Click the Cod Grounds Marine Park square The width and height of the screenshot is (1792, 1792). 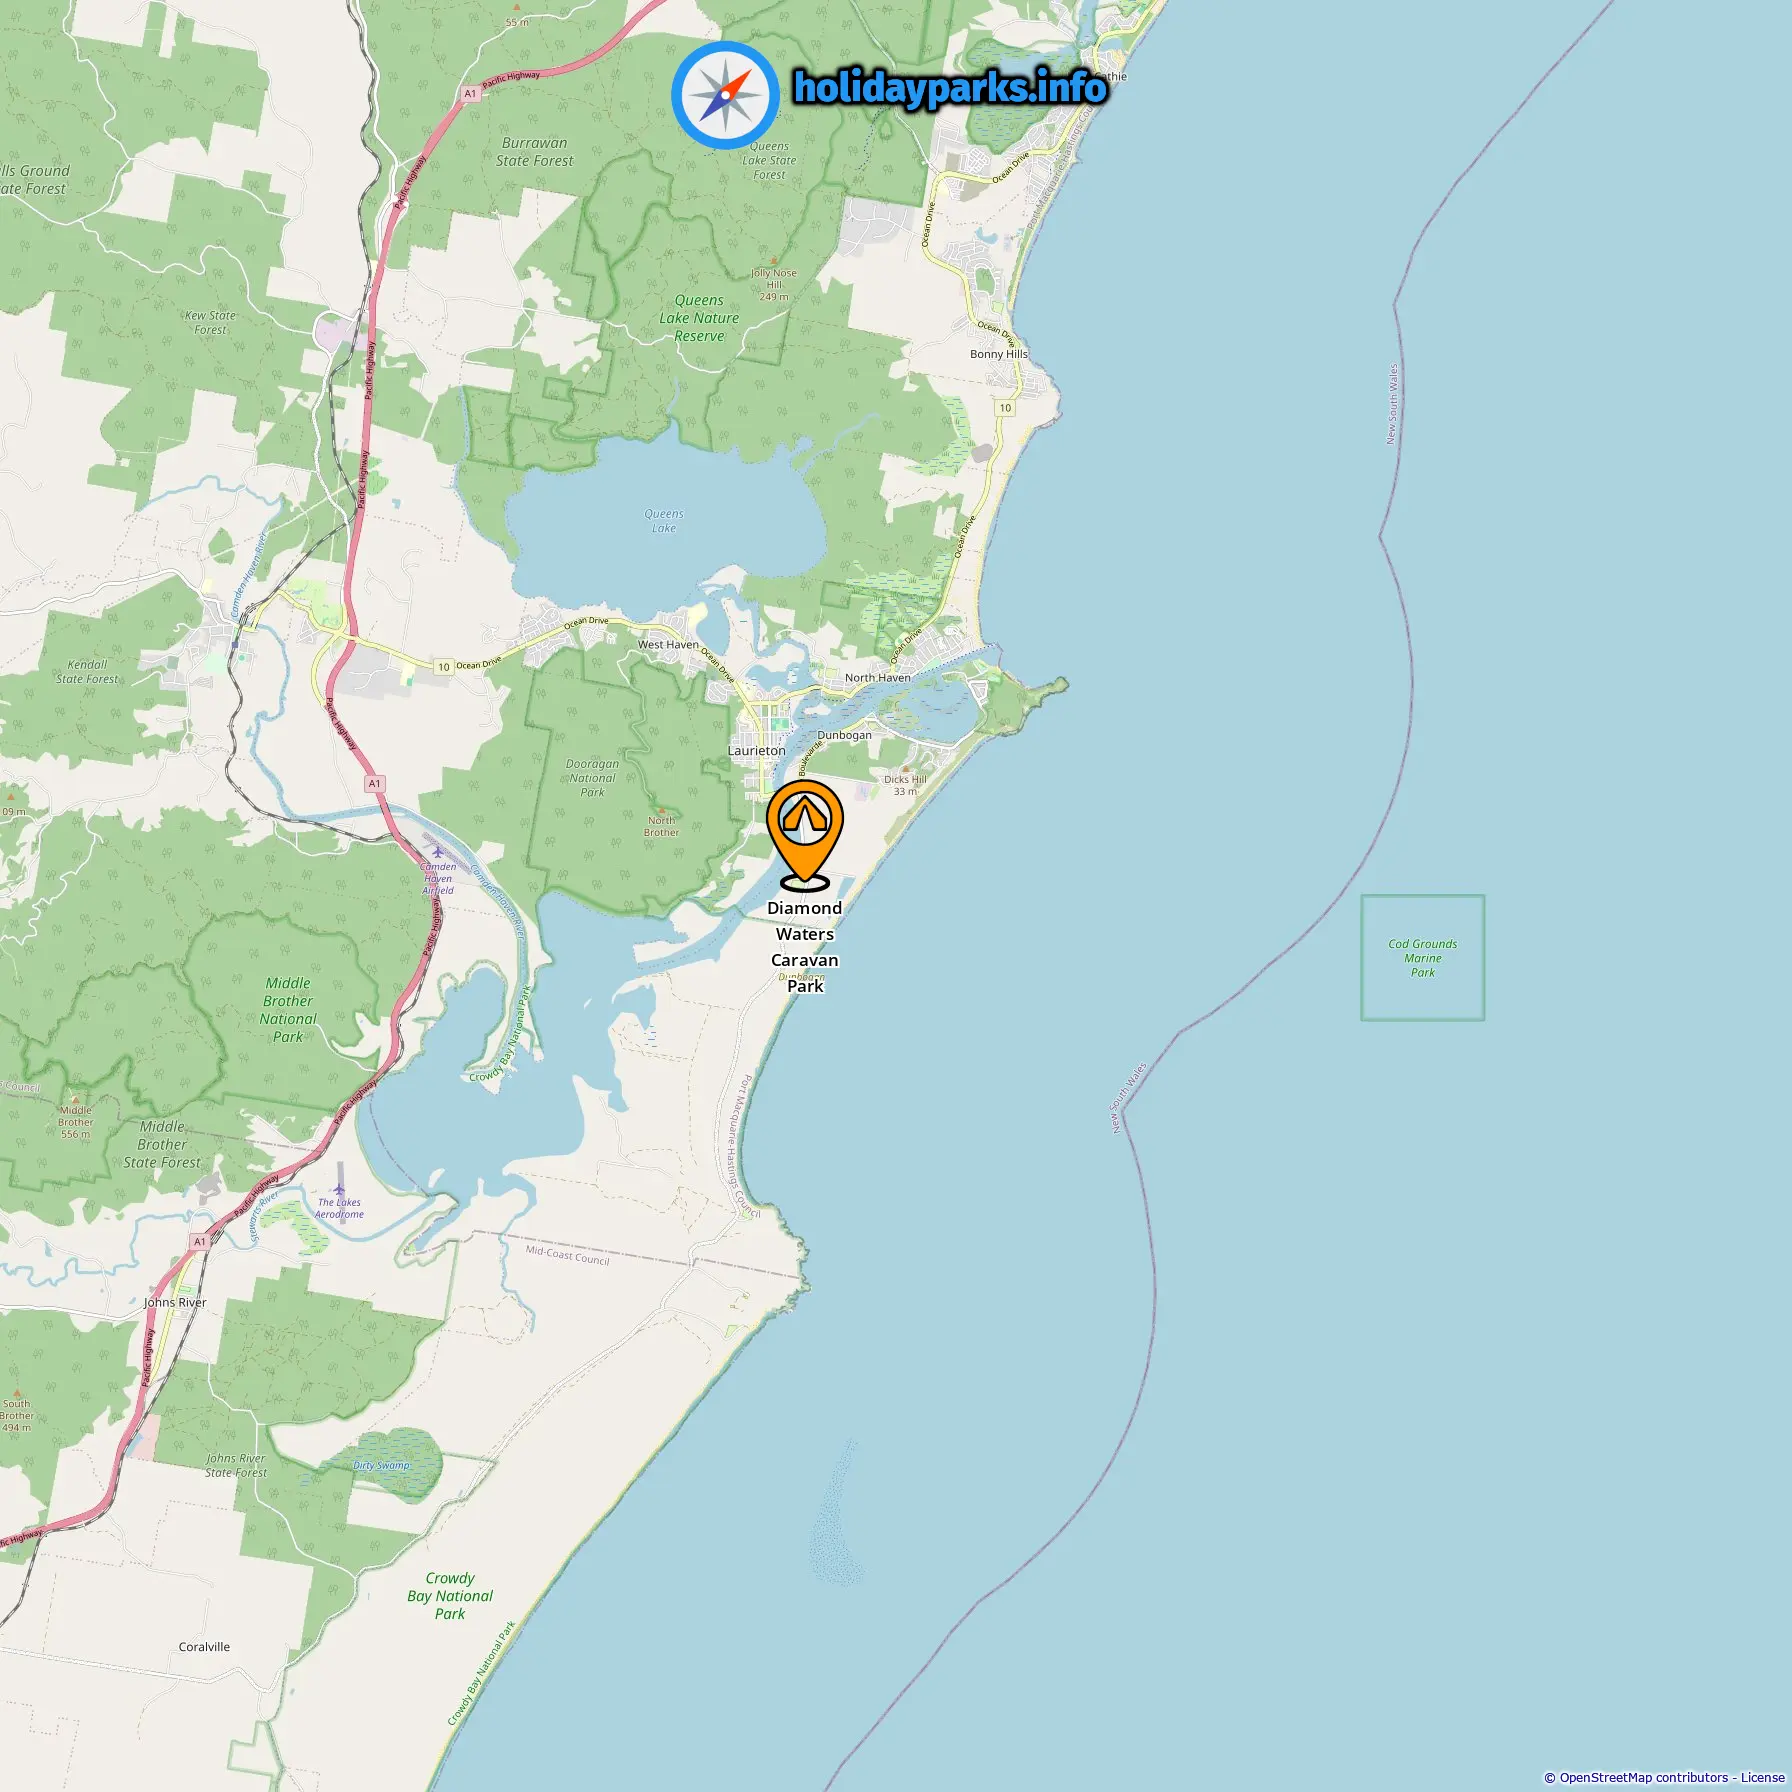[1422, 958]
